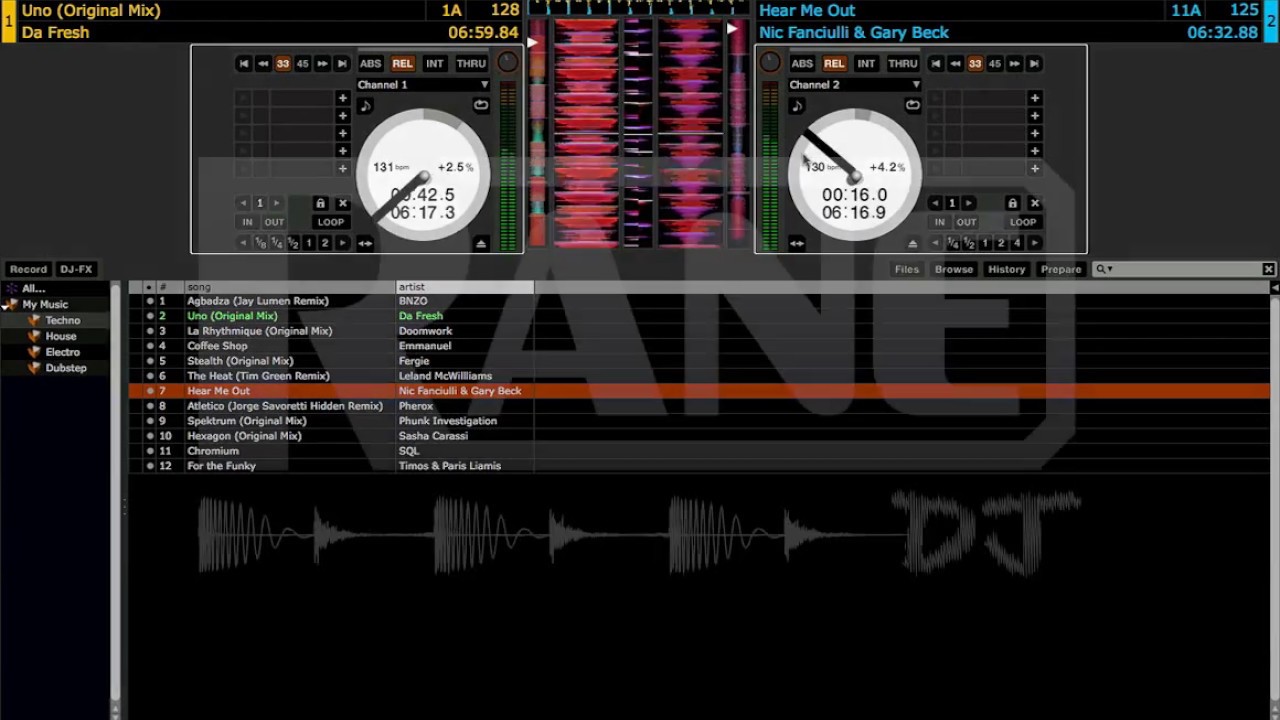Image resolution: width=1280 pixels, height=720 pixels.
Task: Enable THRU mode on the right deck
Action: point(901,63)
